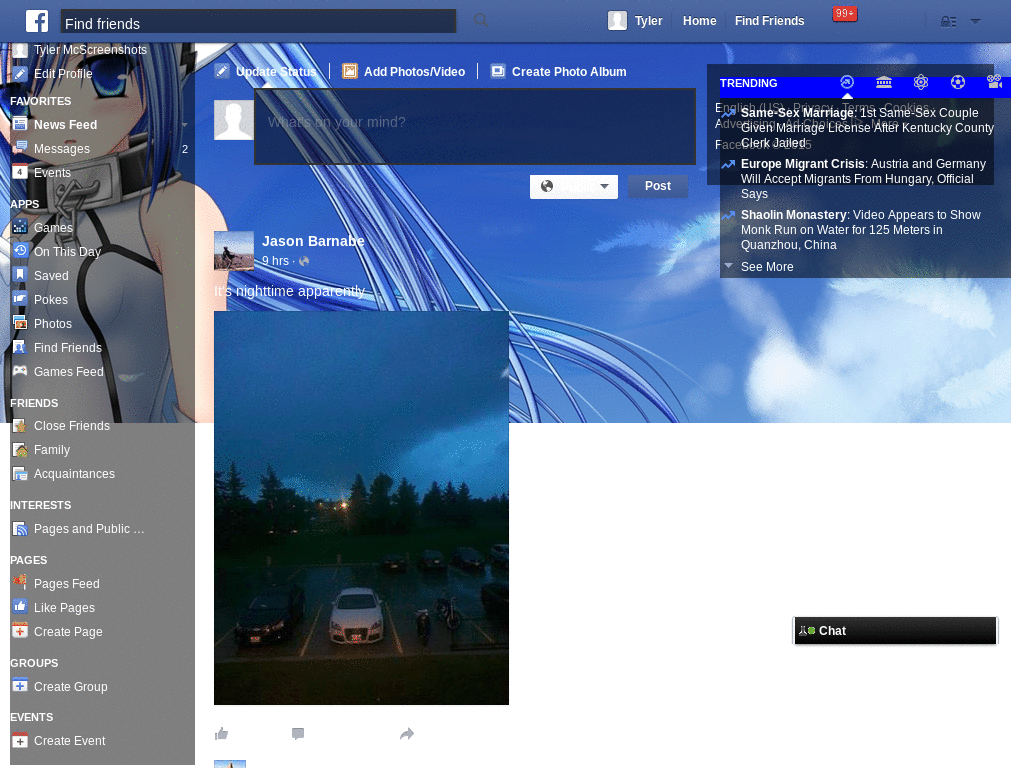Click the Saved bookmark icon

20,276
